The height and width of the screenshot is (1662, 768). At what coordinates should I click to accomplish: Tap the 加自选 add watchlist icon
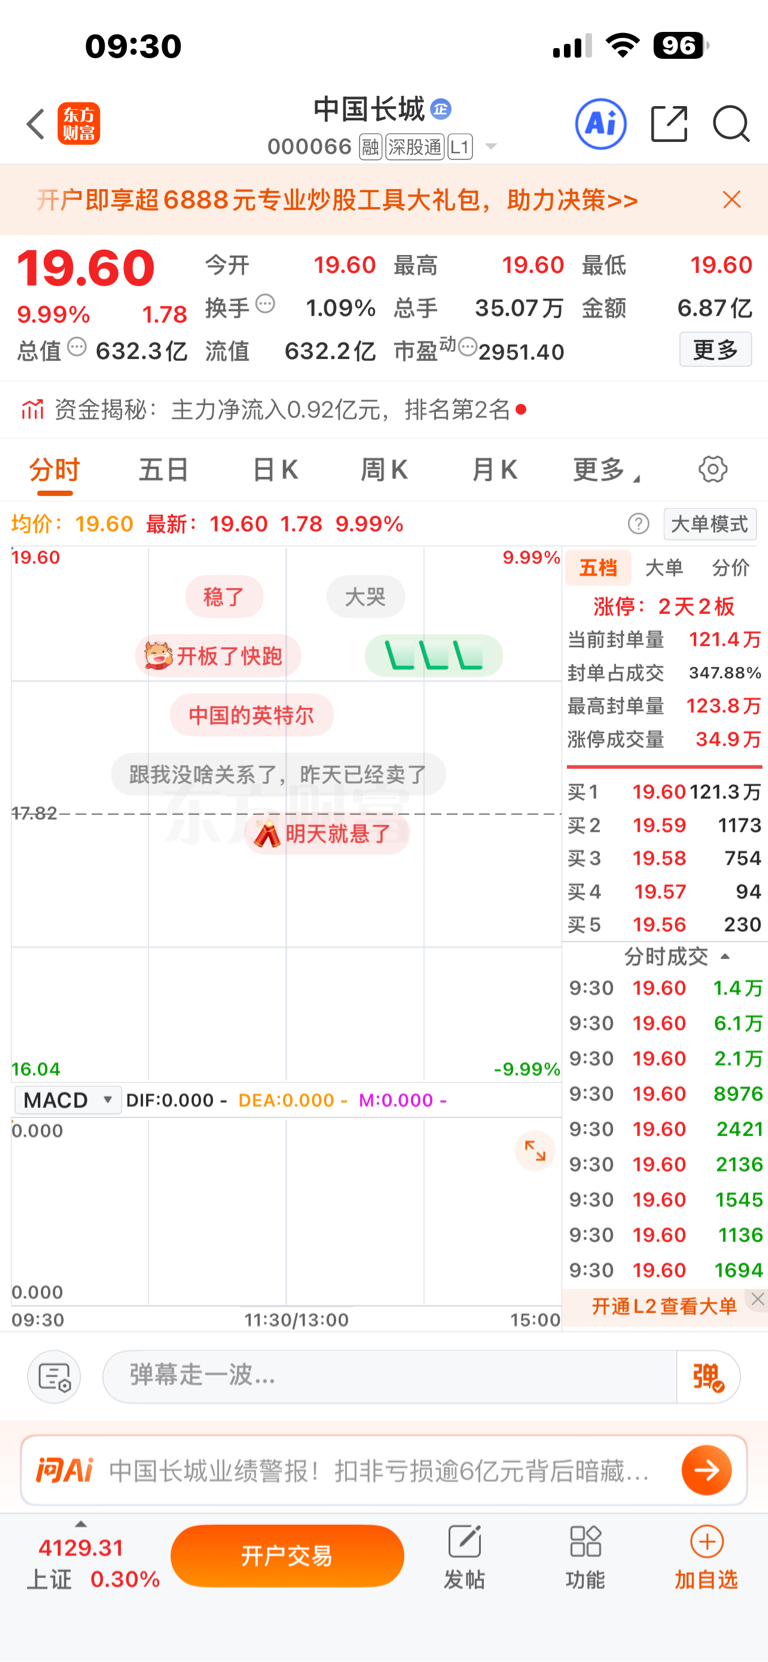pyautogui.click(x=706, y=1557)
